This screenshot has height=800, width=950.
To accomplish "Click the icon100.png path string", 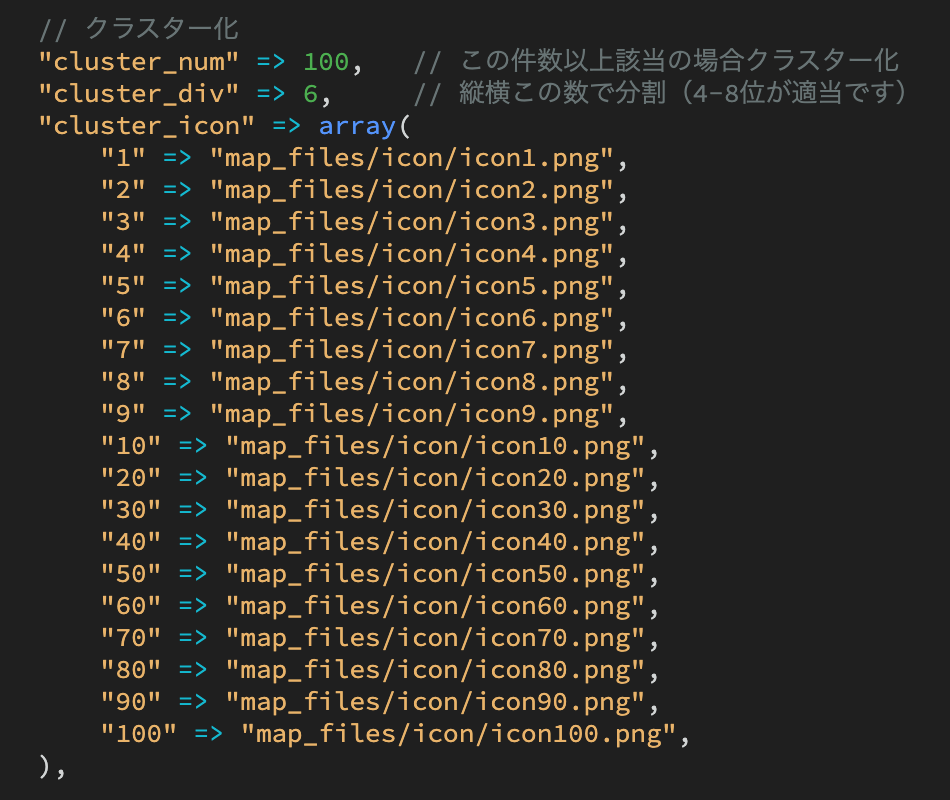I will [x=458, y=734].
